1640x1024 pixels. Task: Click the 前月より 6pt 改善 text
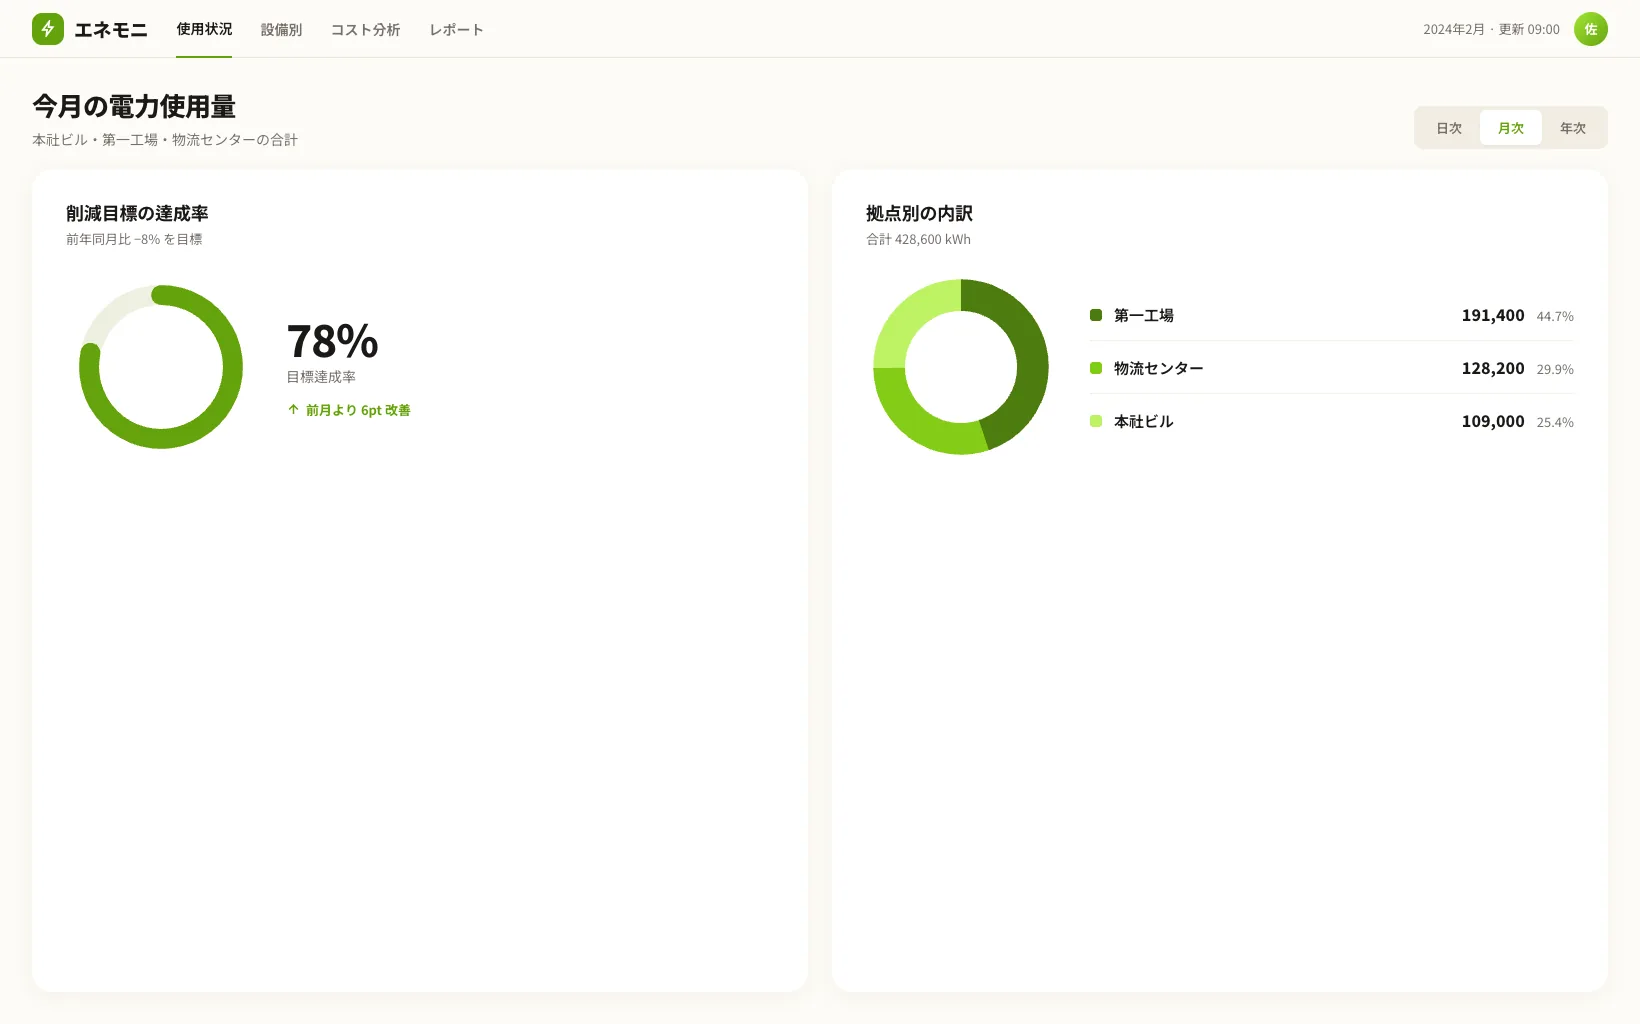click(358, 410)
